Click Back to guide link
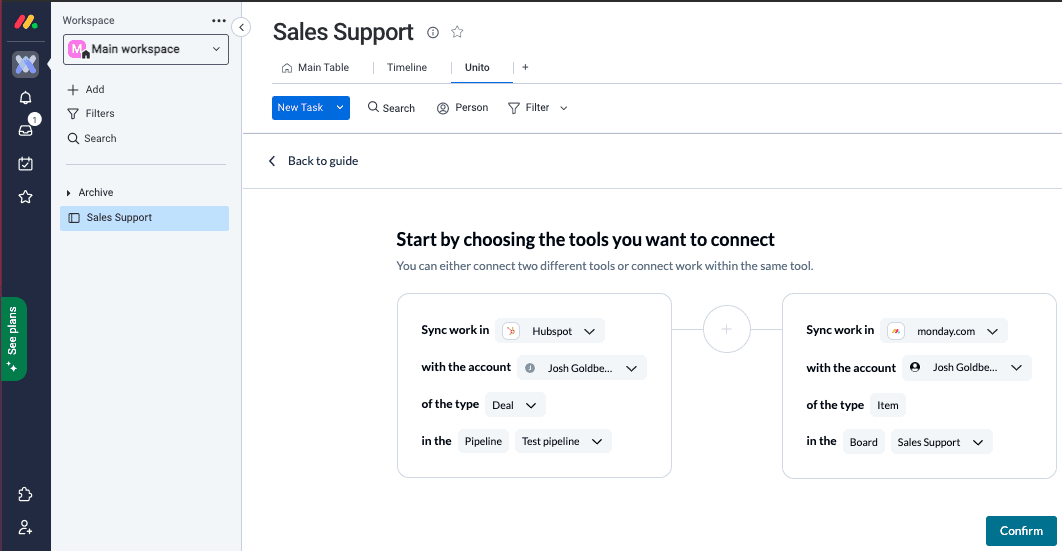 coord(314,161)
